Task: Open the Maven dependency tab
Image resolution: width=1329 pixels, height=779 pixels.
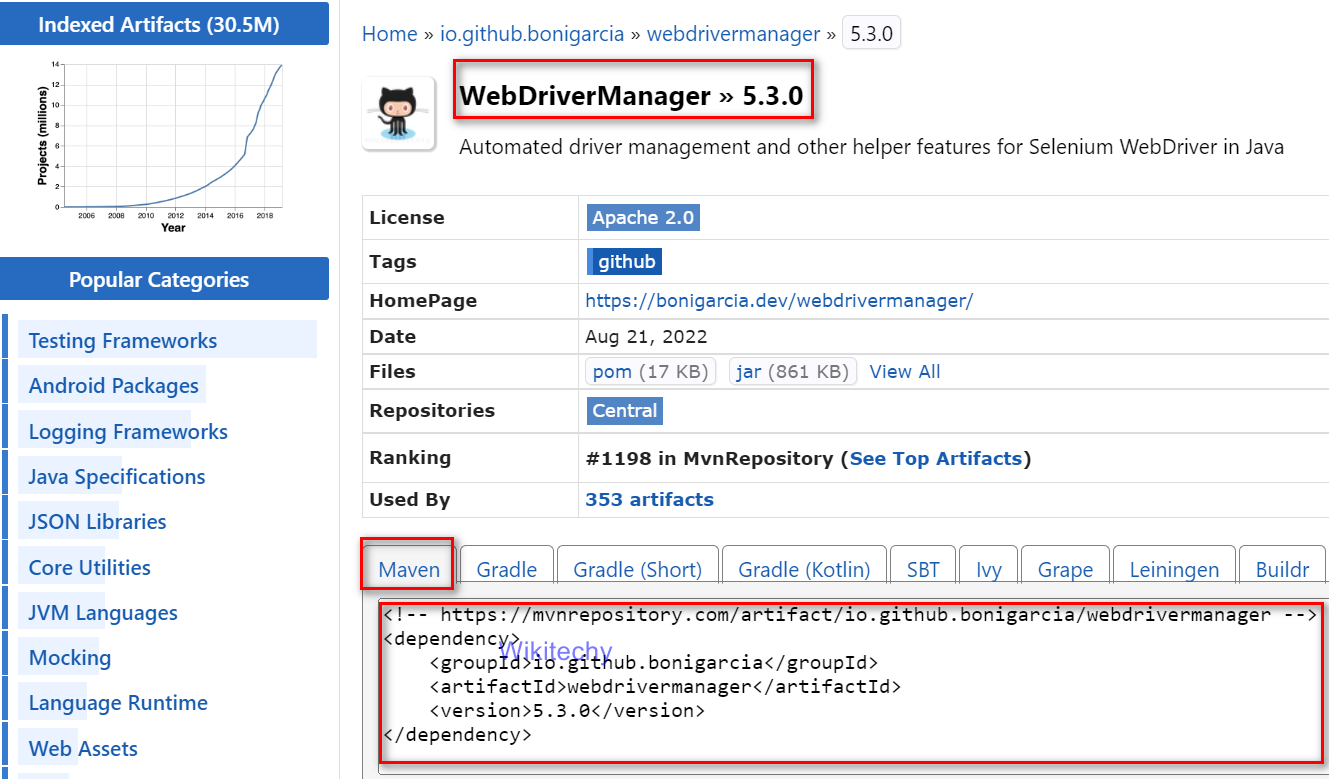Action: point(409,569)
